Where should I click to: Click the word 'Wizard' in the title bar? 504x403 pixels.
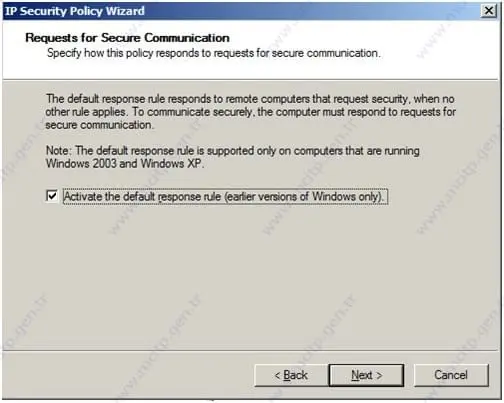click(125, 11)
